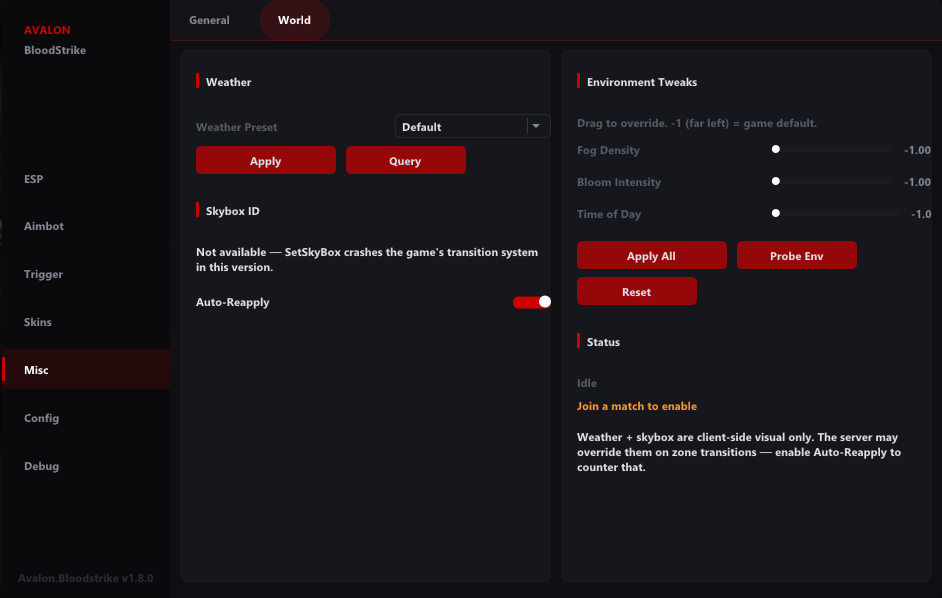The image size is (942, 598).
Task: Click the Probe Env button
Action: pos(797,255)
